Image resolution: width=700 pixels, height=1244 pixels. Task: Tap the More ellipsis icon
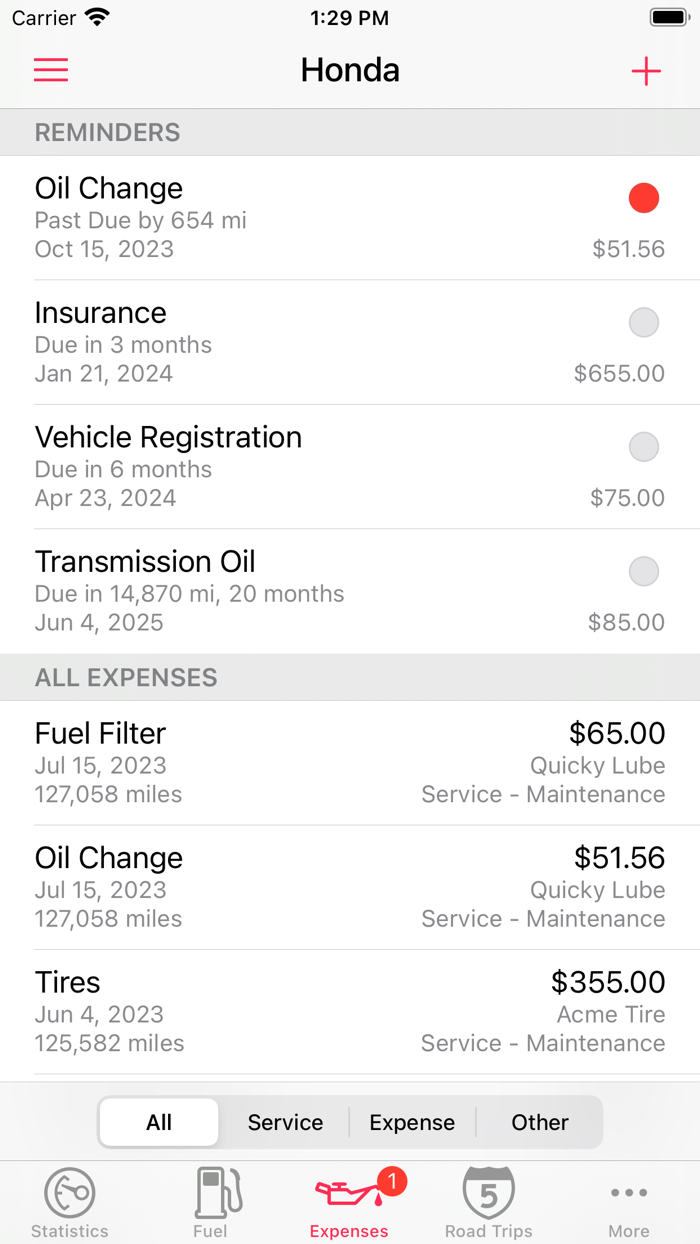[x=628, y=1192]
